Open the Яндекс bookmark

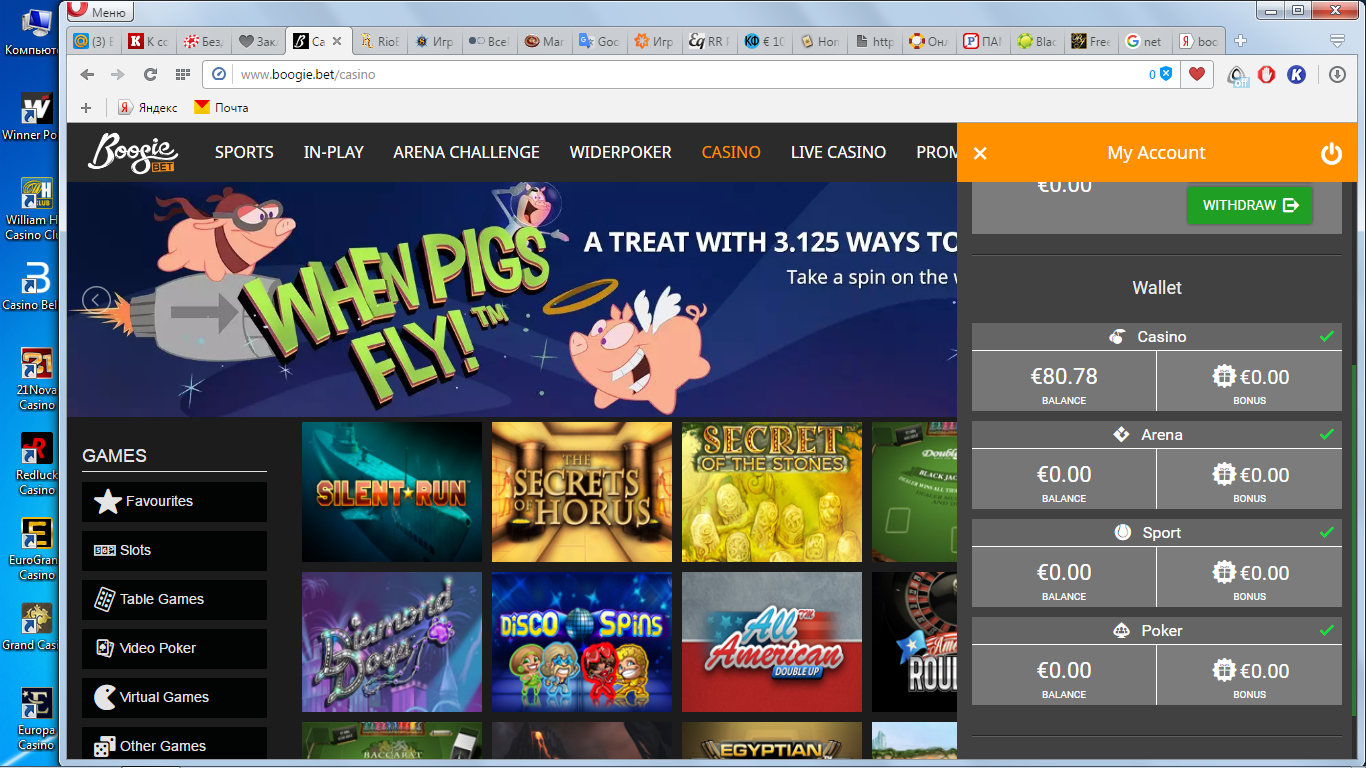click(x=148, y=107)
